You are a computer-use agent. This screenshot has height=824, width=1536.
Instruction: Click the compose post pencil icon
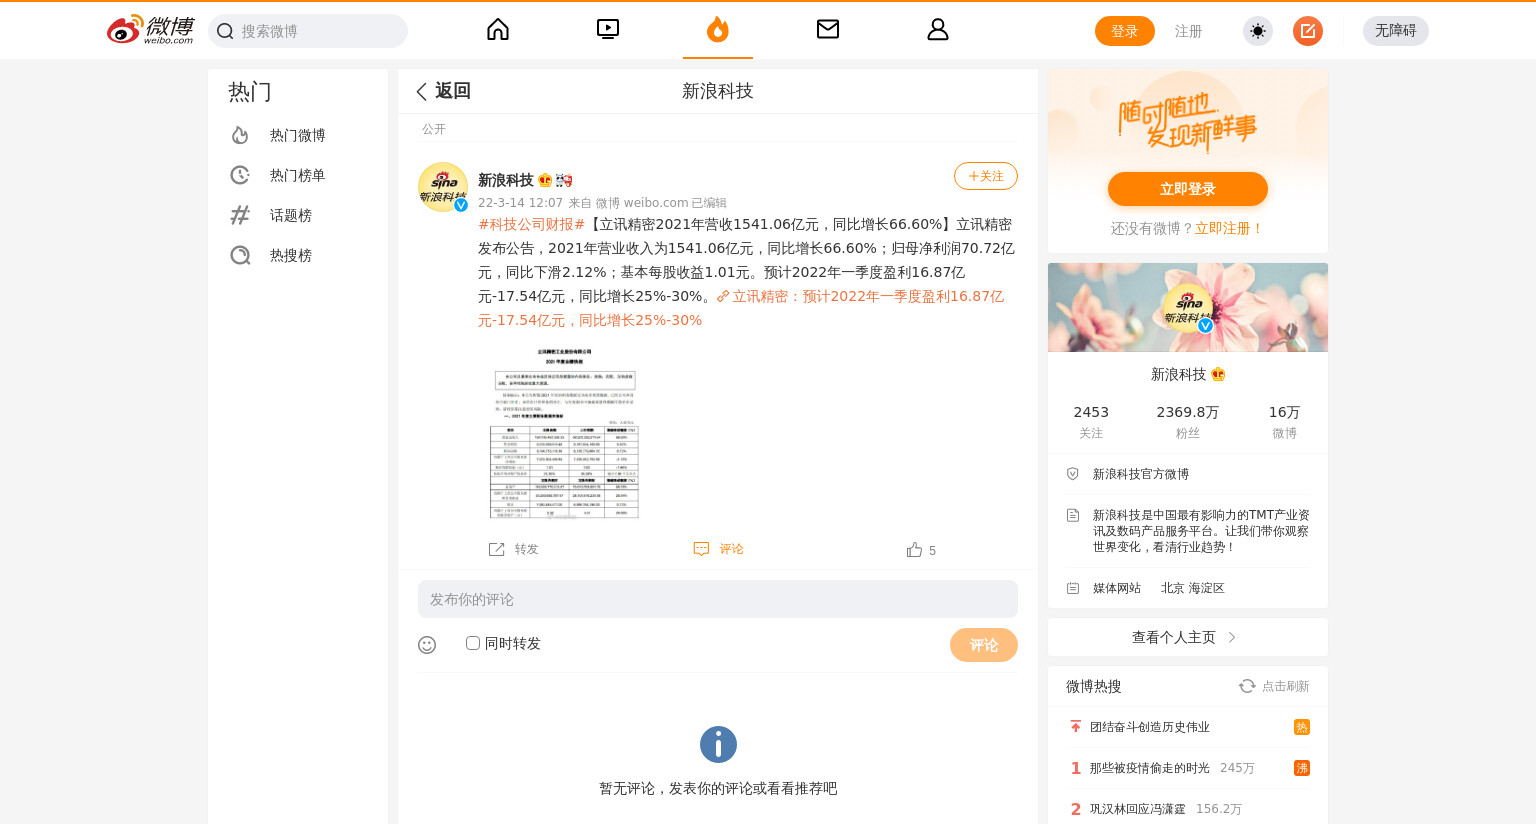coord(1308,31)
